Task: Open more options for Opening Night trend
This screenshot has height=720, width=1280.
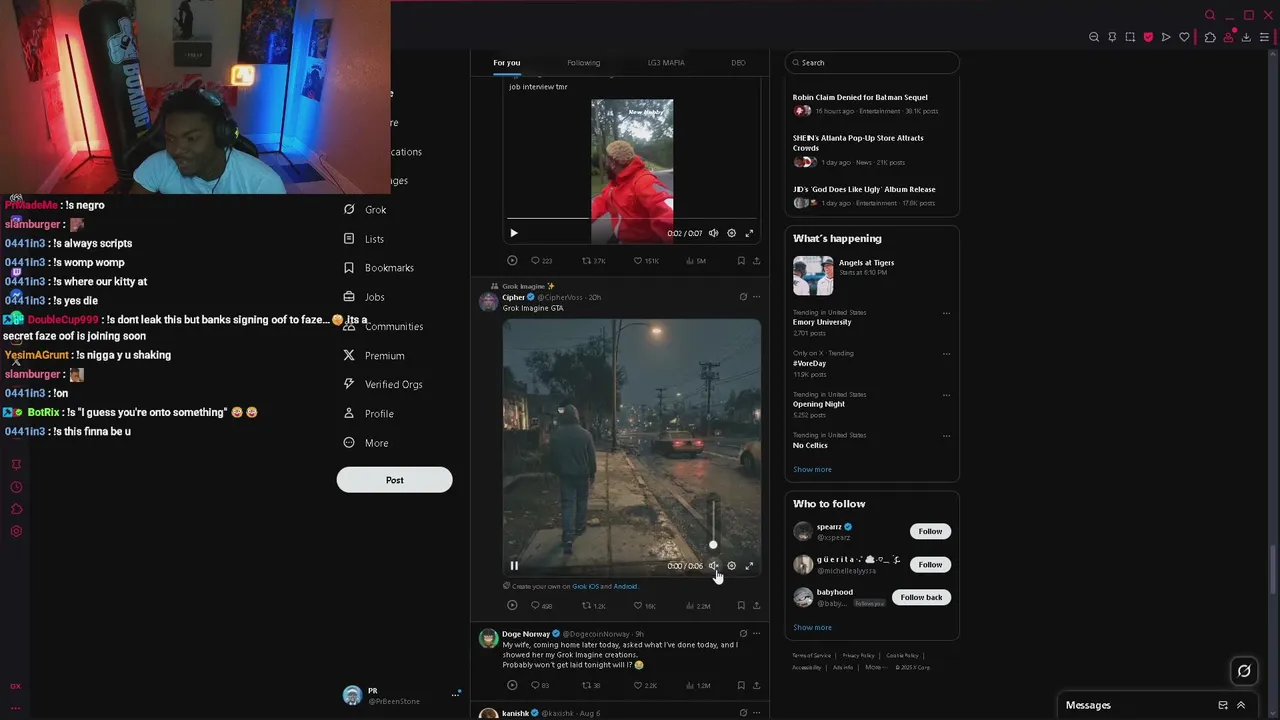Action: click(946, 395)
